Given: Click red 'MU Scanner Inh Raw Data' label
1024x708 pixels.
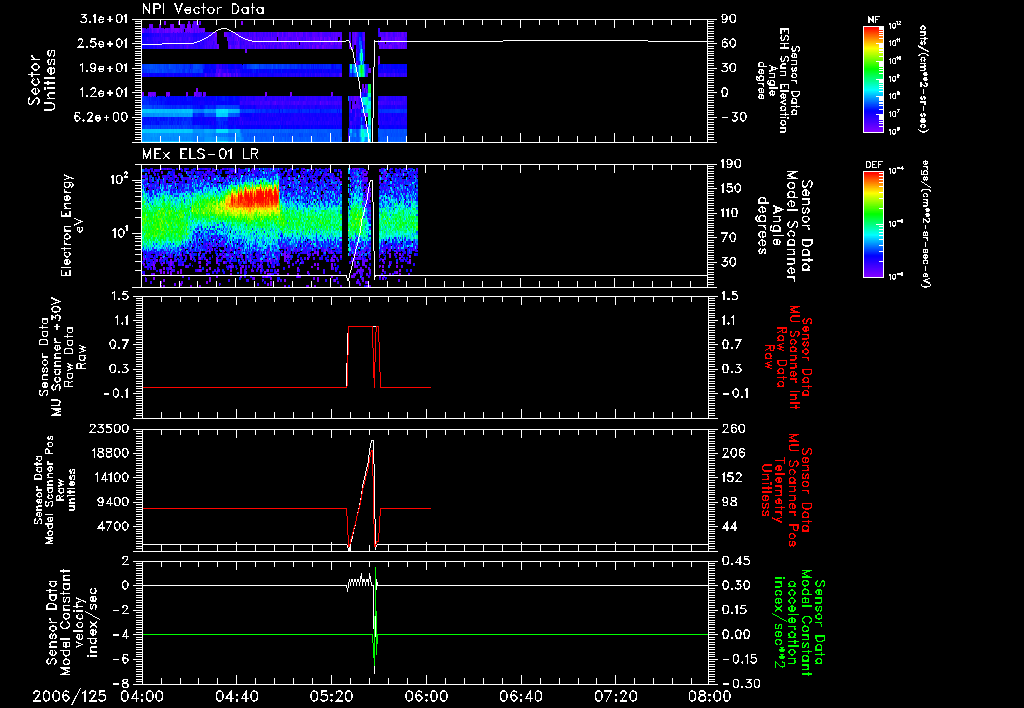Looking at the screenshot, I should click(x=788, y=357).
